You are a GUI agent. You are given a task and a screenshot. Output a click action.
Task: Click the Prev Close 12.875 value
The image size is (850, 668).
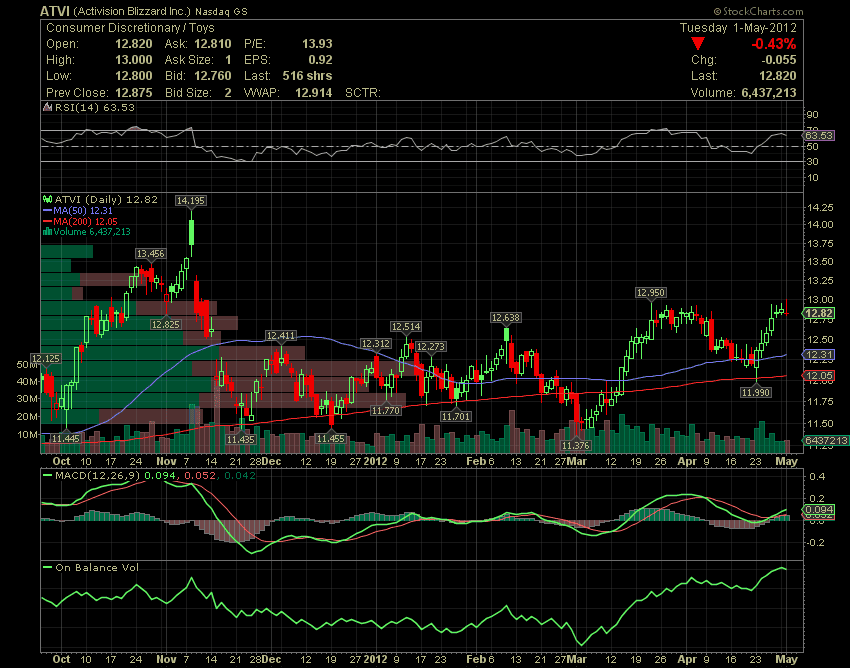pos(133,92)
